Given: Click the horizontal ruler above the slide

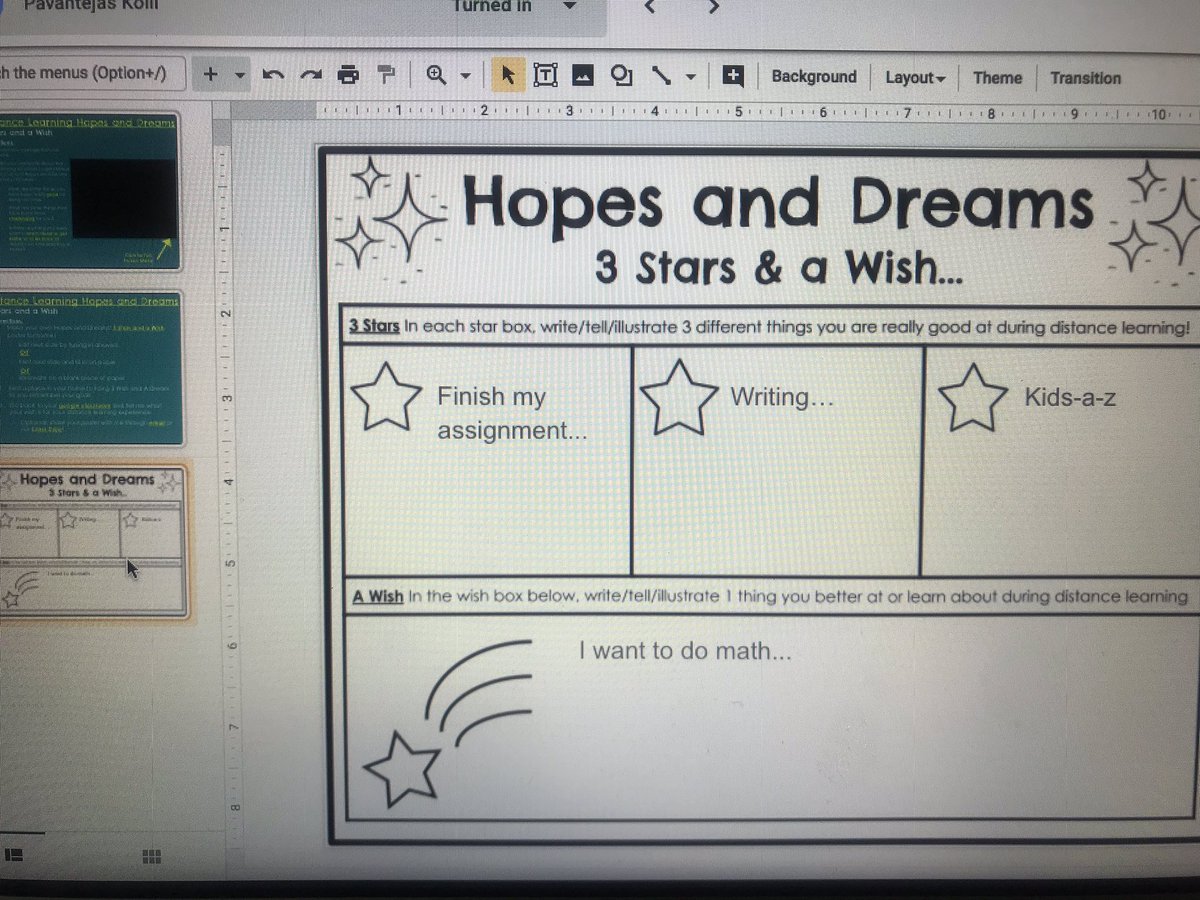Looking at the screenshot, I should tap(758, 112).
